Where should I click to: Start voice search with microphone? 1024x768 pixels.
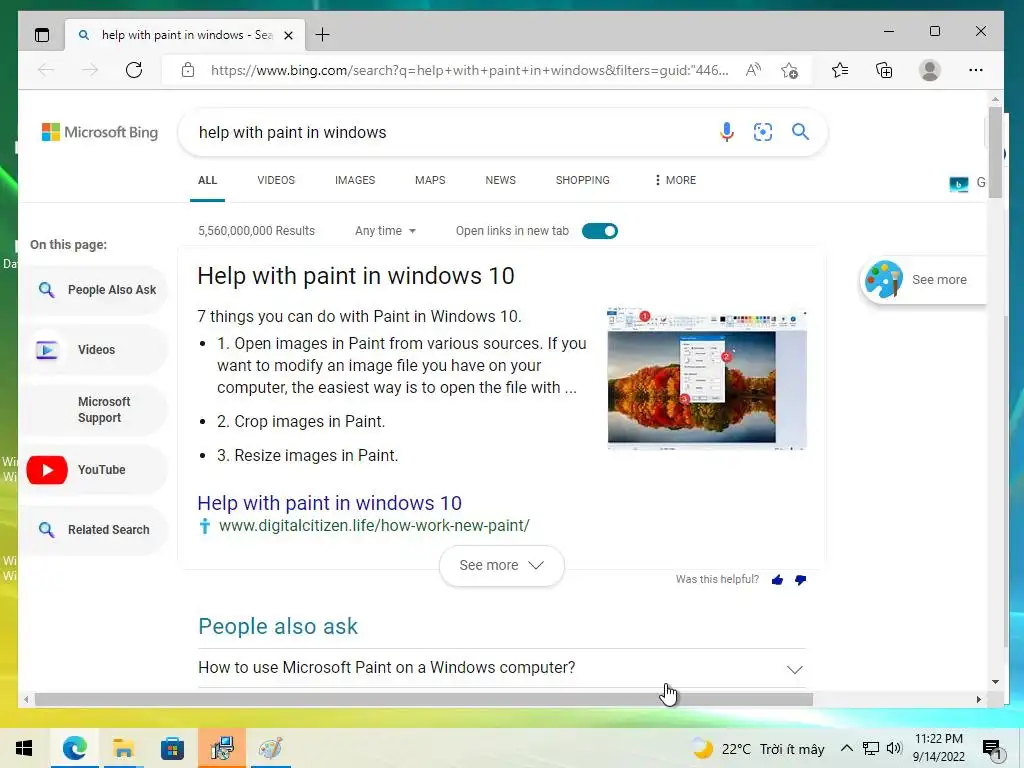coord(727,132)
